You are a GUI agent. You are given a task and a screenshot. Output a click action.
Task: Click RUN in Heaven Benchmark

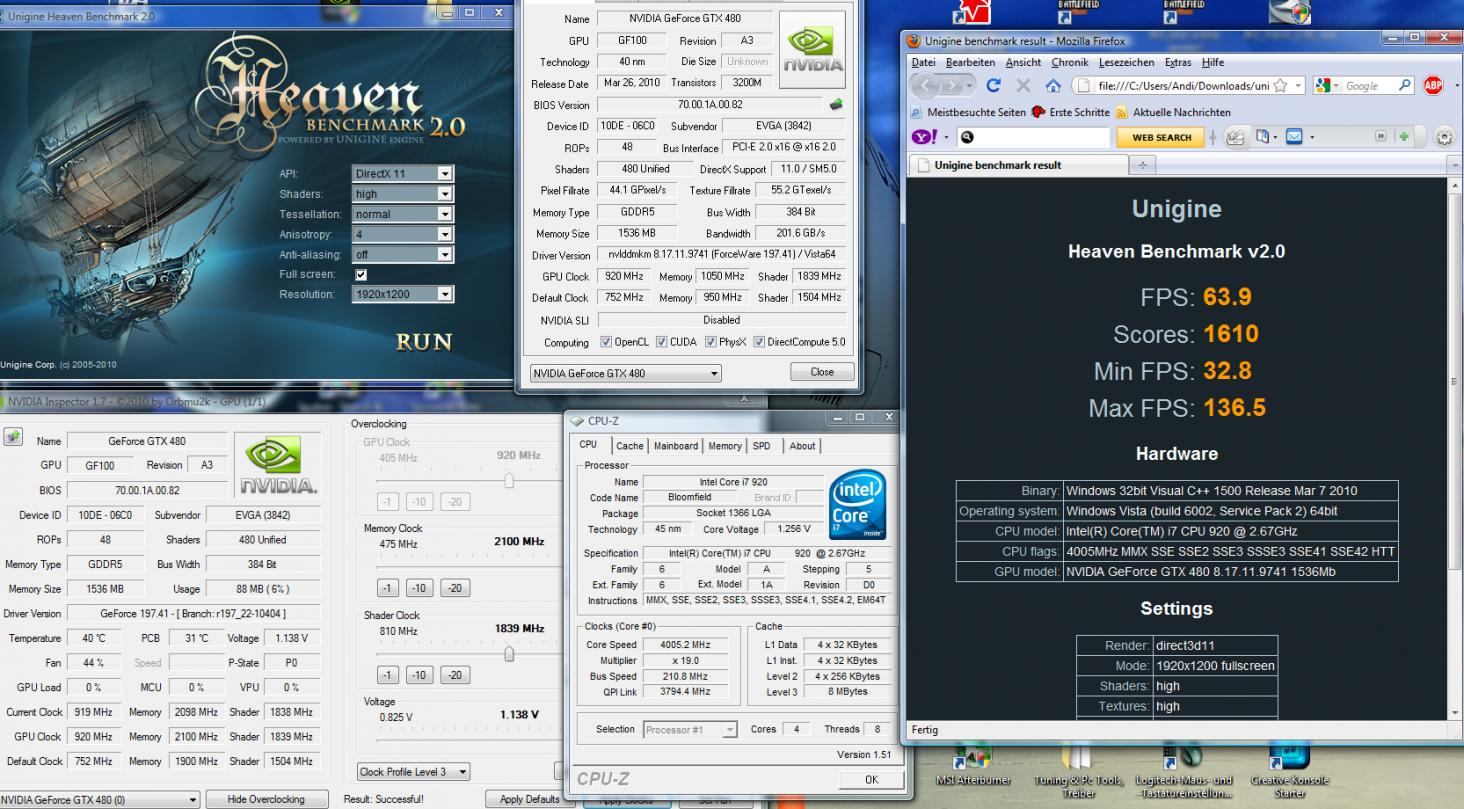point(424,342)
